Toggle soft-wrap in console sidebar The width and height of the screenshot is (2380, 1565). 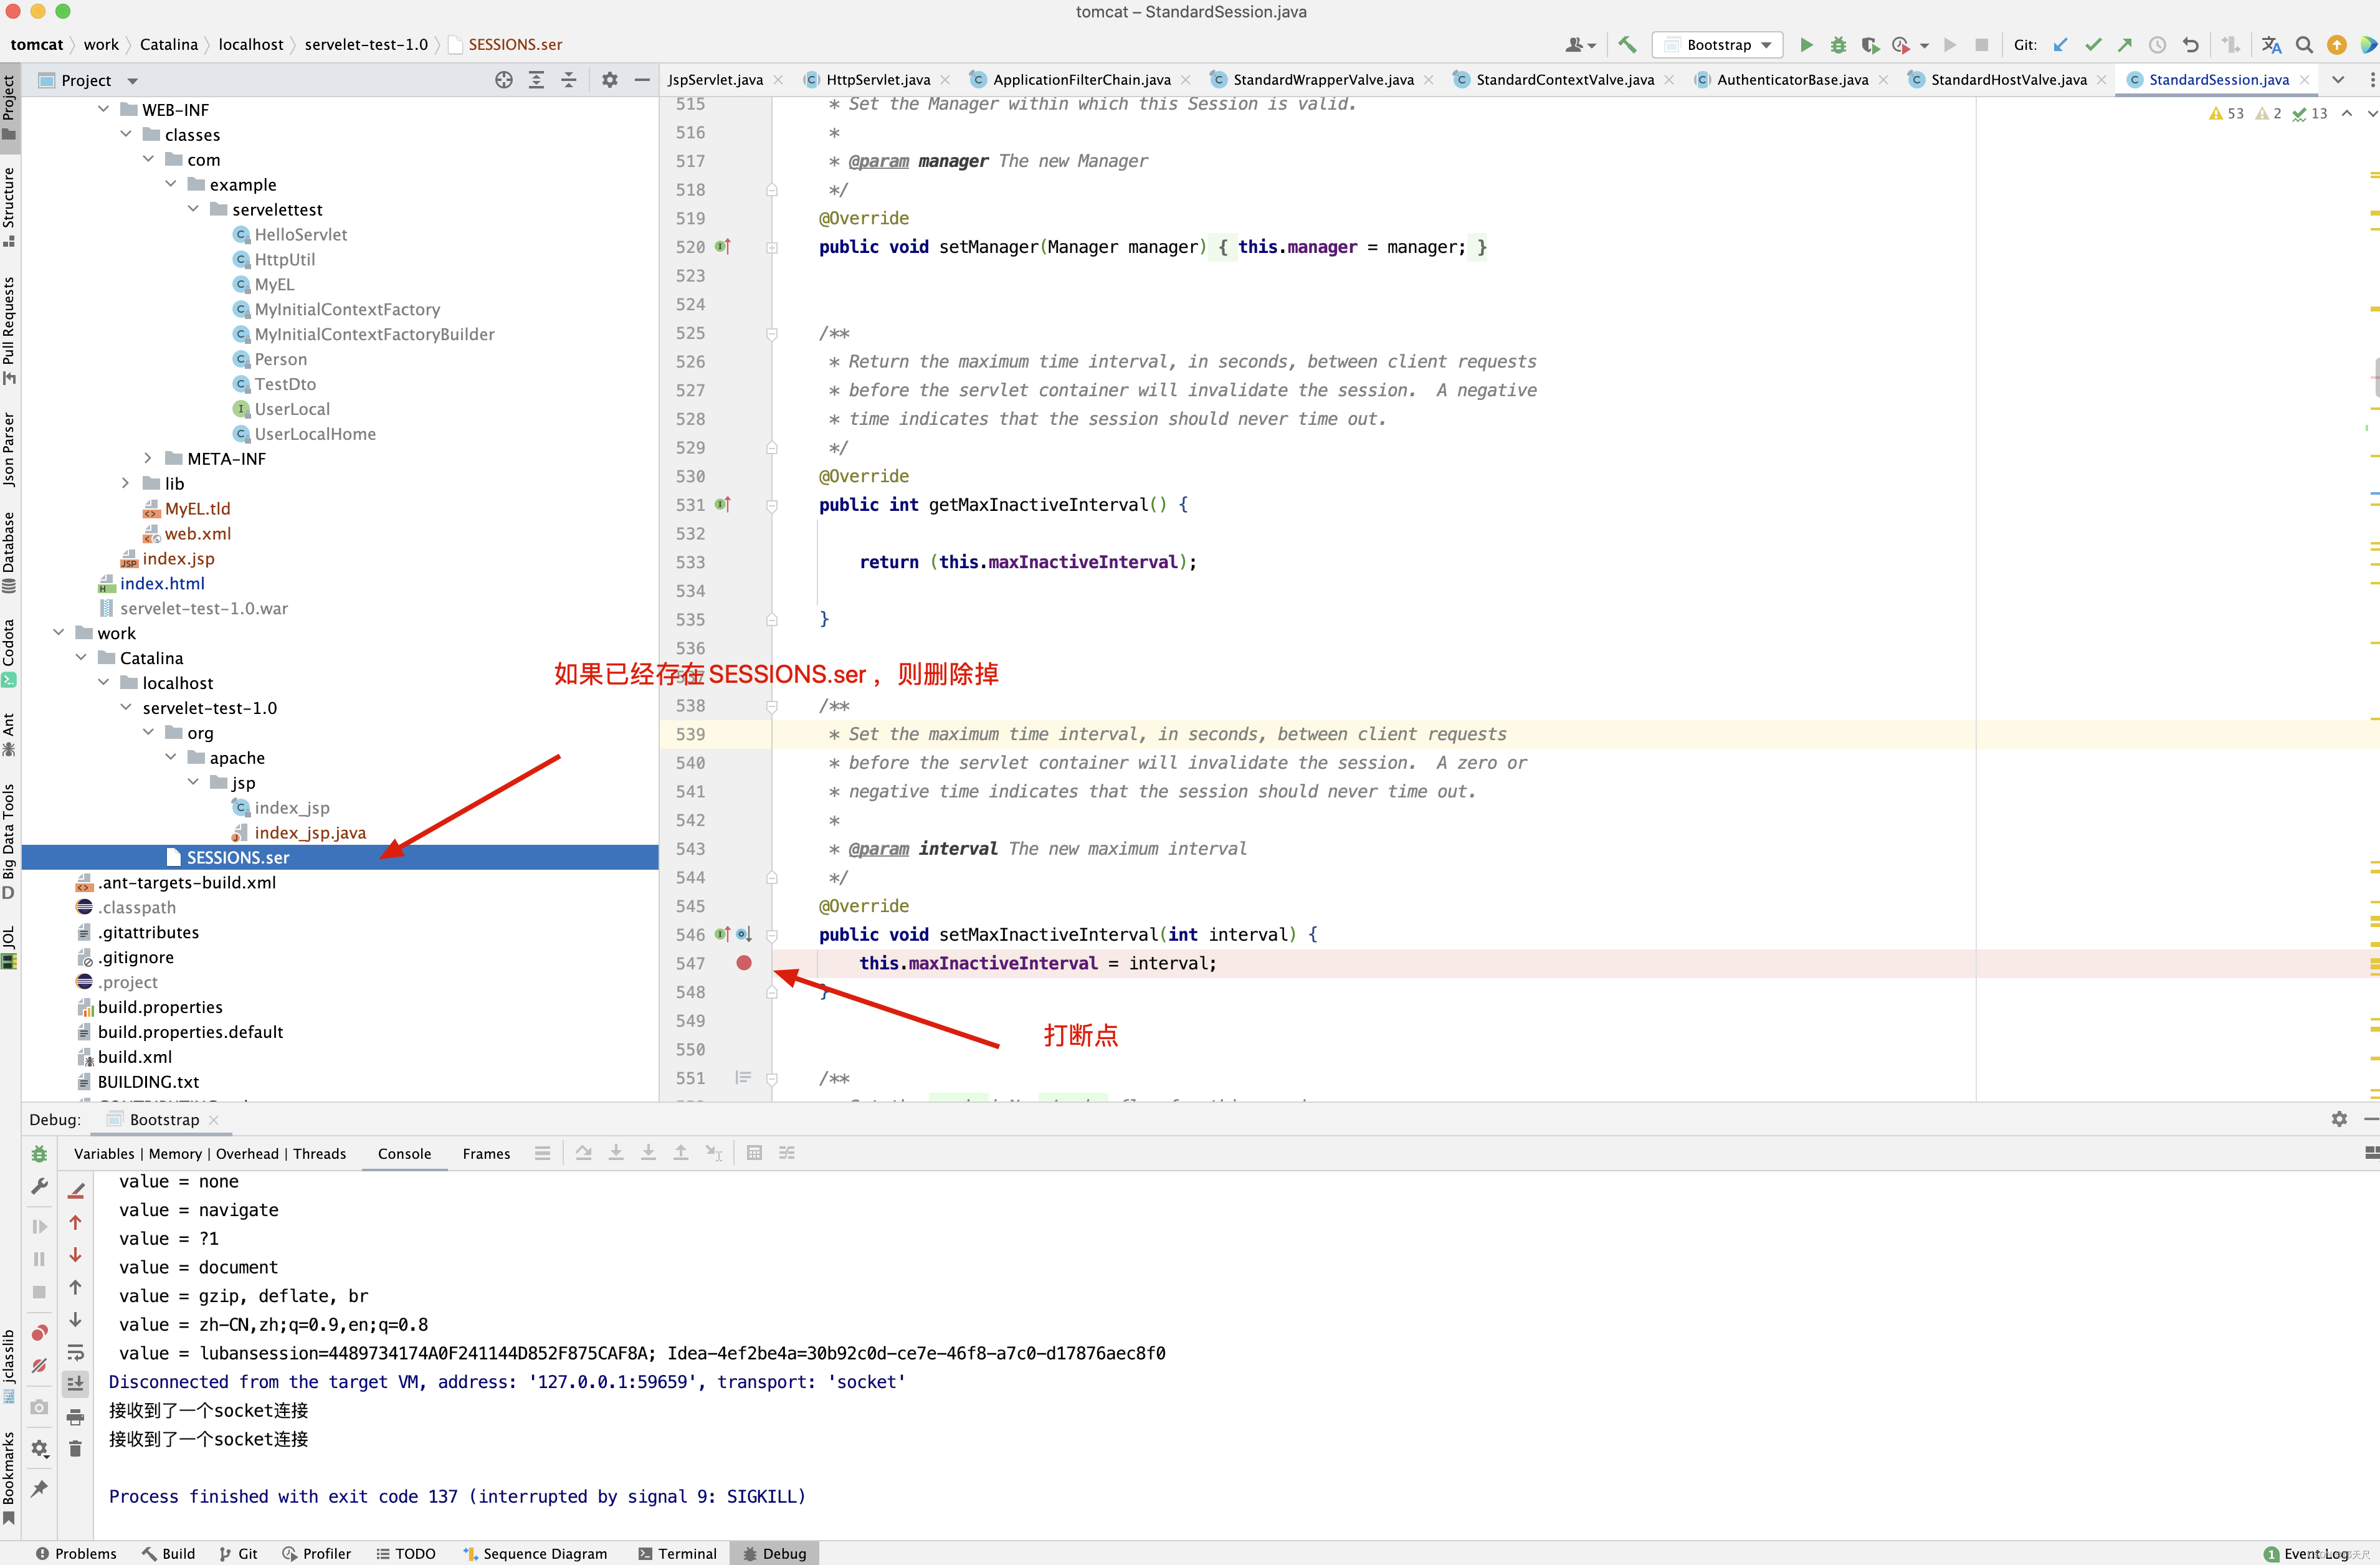75,1353
